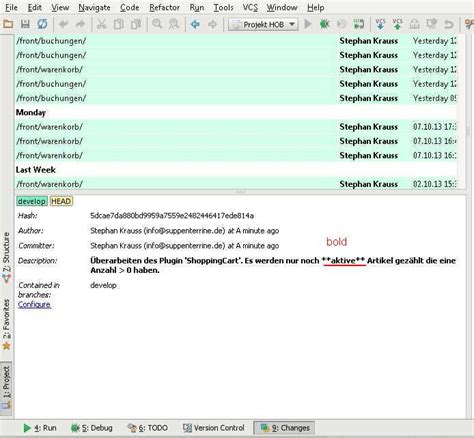Navigate Back with the blue left arrow
Viewport: 474px width, 438px height.
click(195, 24)
